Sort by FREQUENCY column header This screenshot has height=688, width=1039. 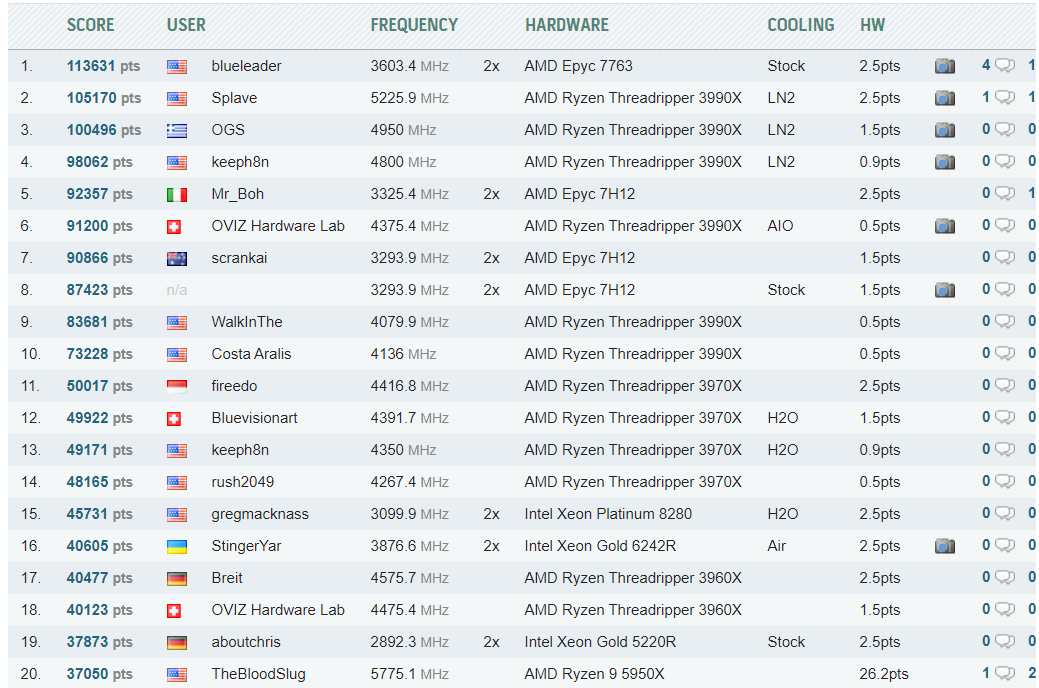414,25
